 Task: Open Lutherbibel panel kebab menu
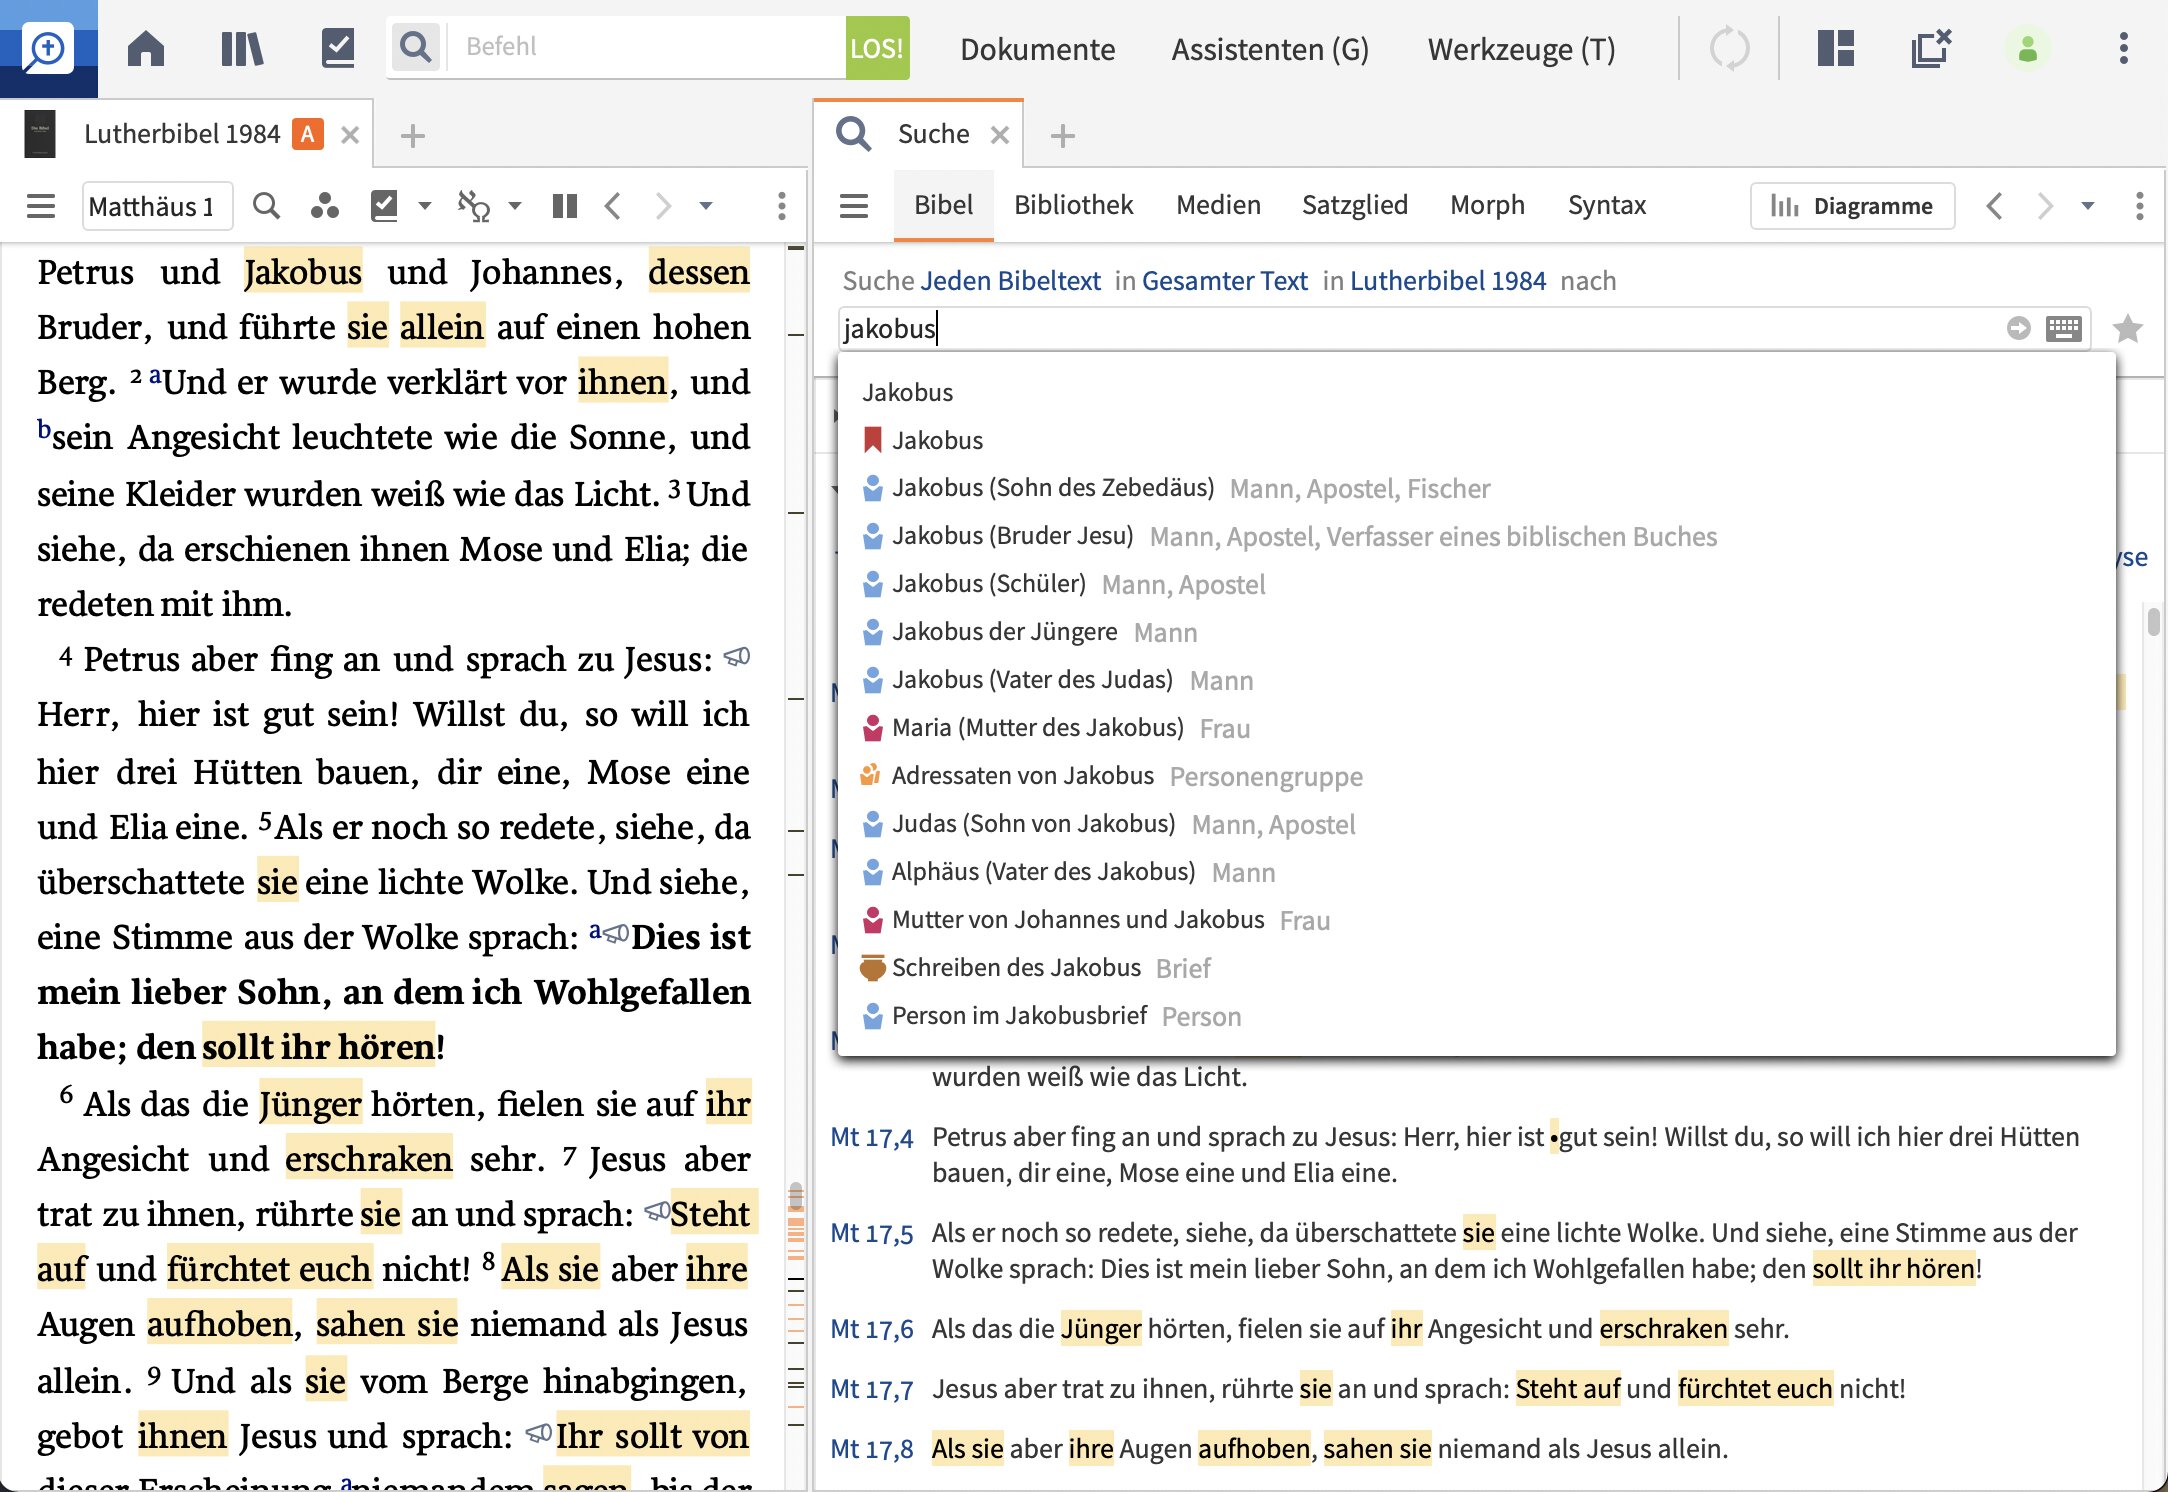click(782, 206)
